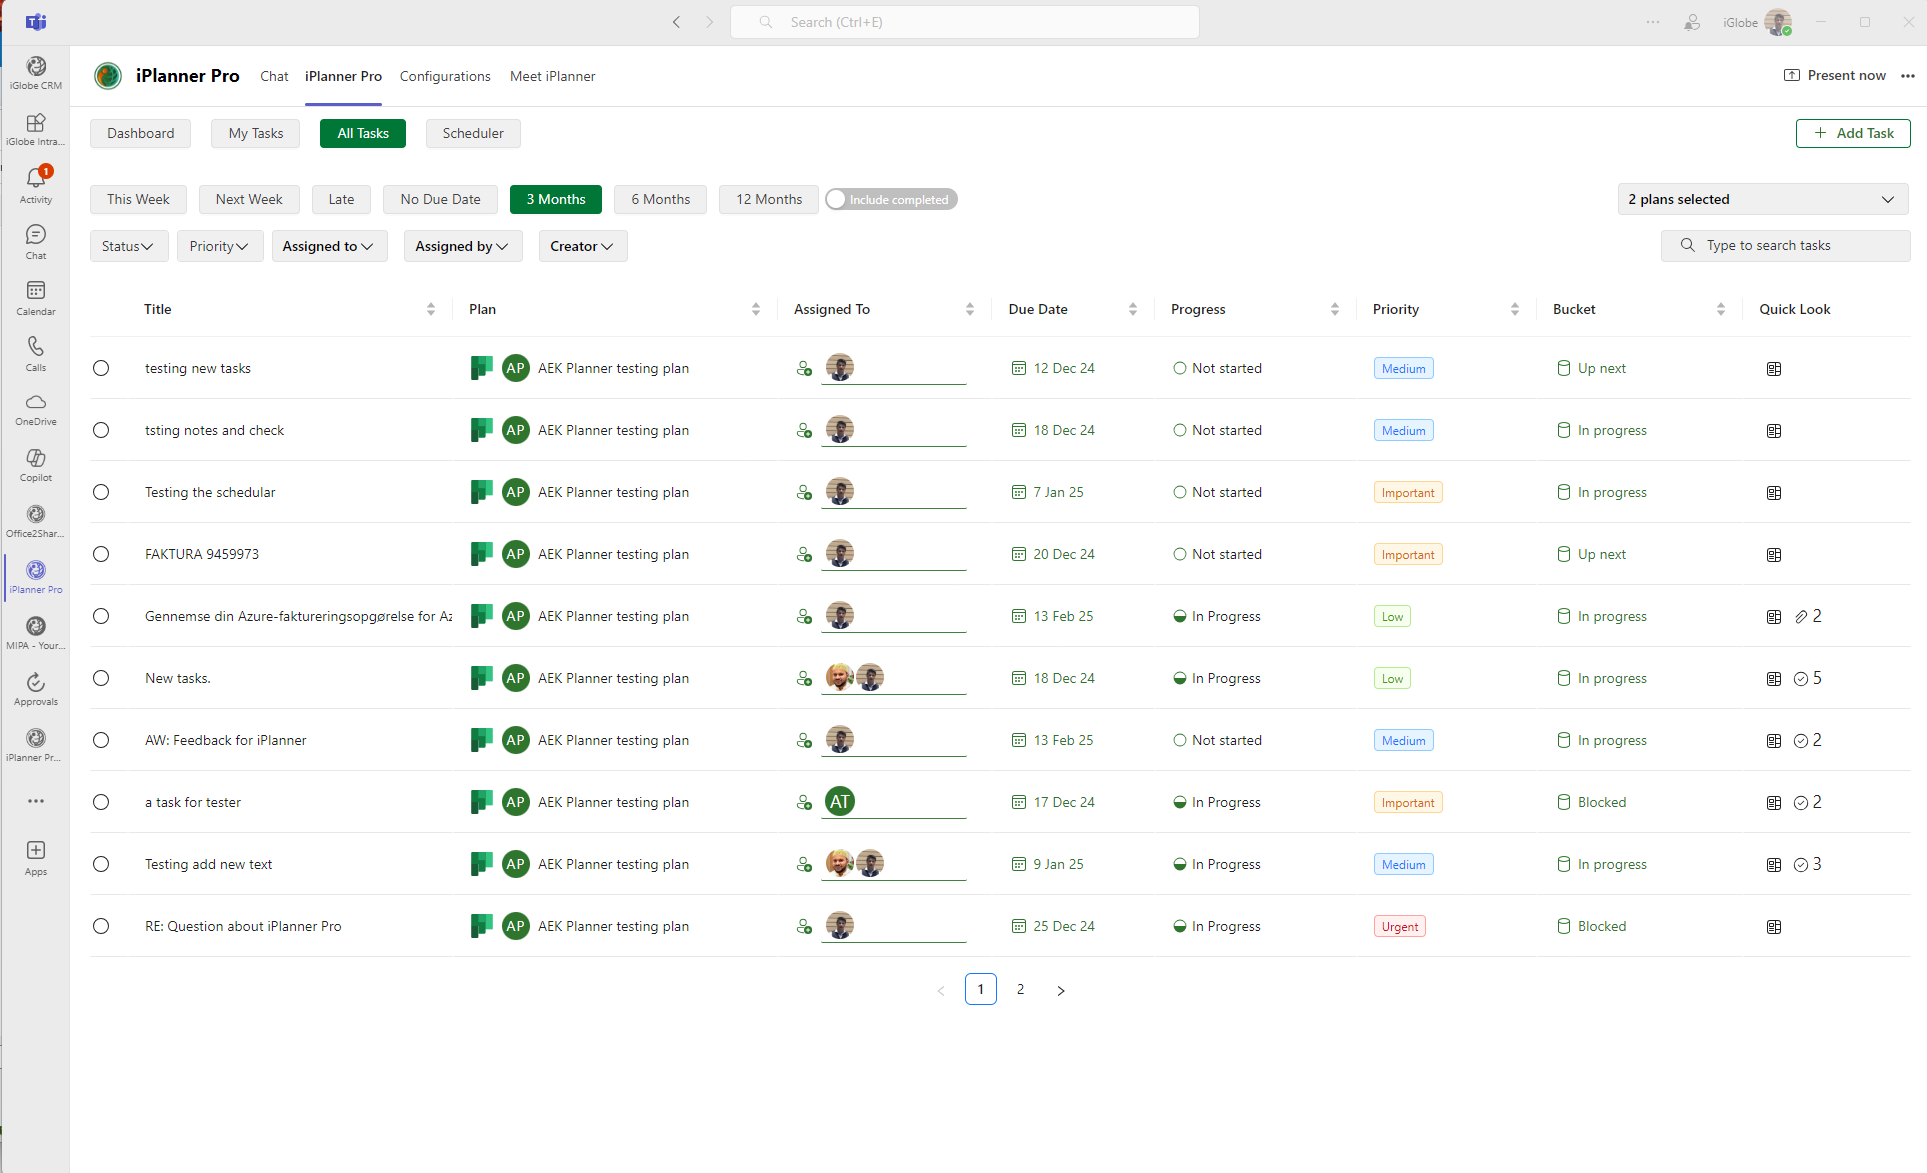Switch to the Configurations tab
Screen dimensions: 1927x1173
[444, 76]
